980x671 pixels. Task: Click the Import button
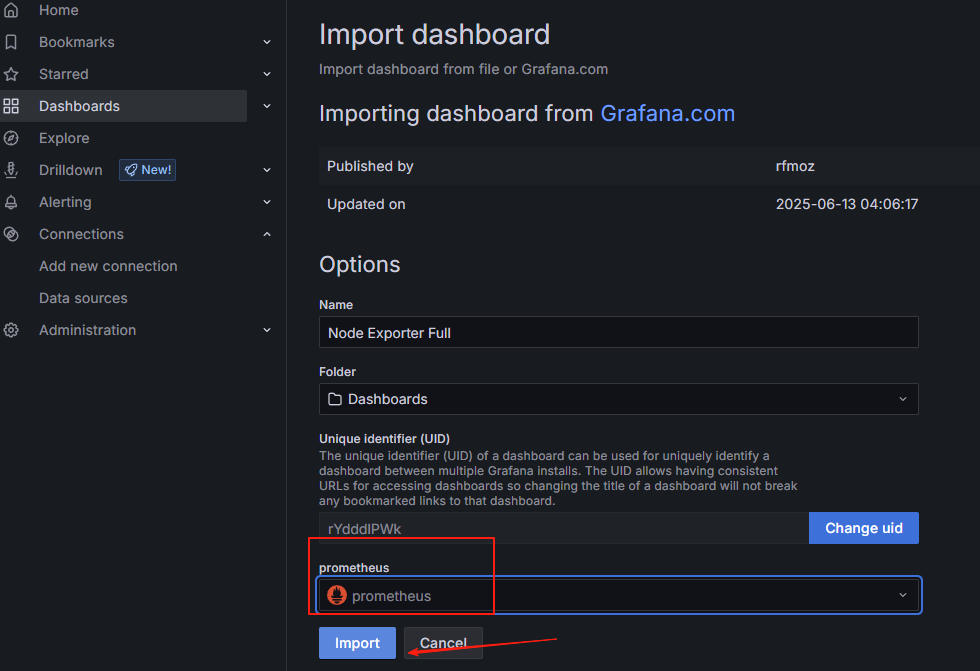(358, 643)
